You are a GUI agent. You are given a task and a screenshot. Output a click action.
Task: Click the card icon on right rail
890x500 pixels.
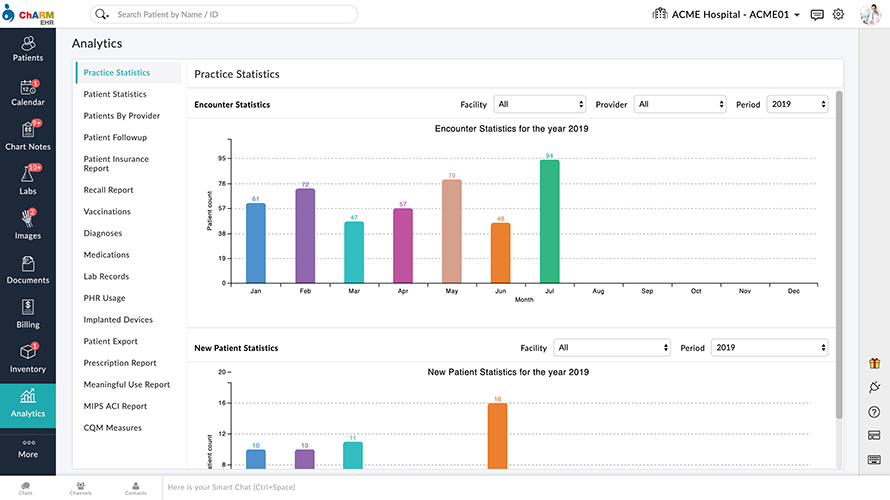tap(874, 435)
